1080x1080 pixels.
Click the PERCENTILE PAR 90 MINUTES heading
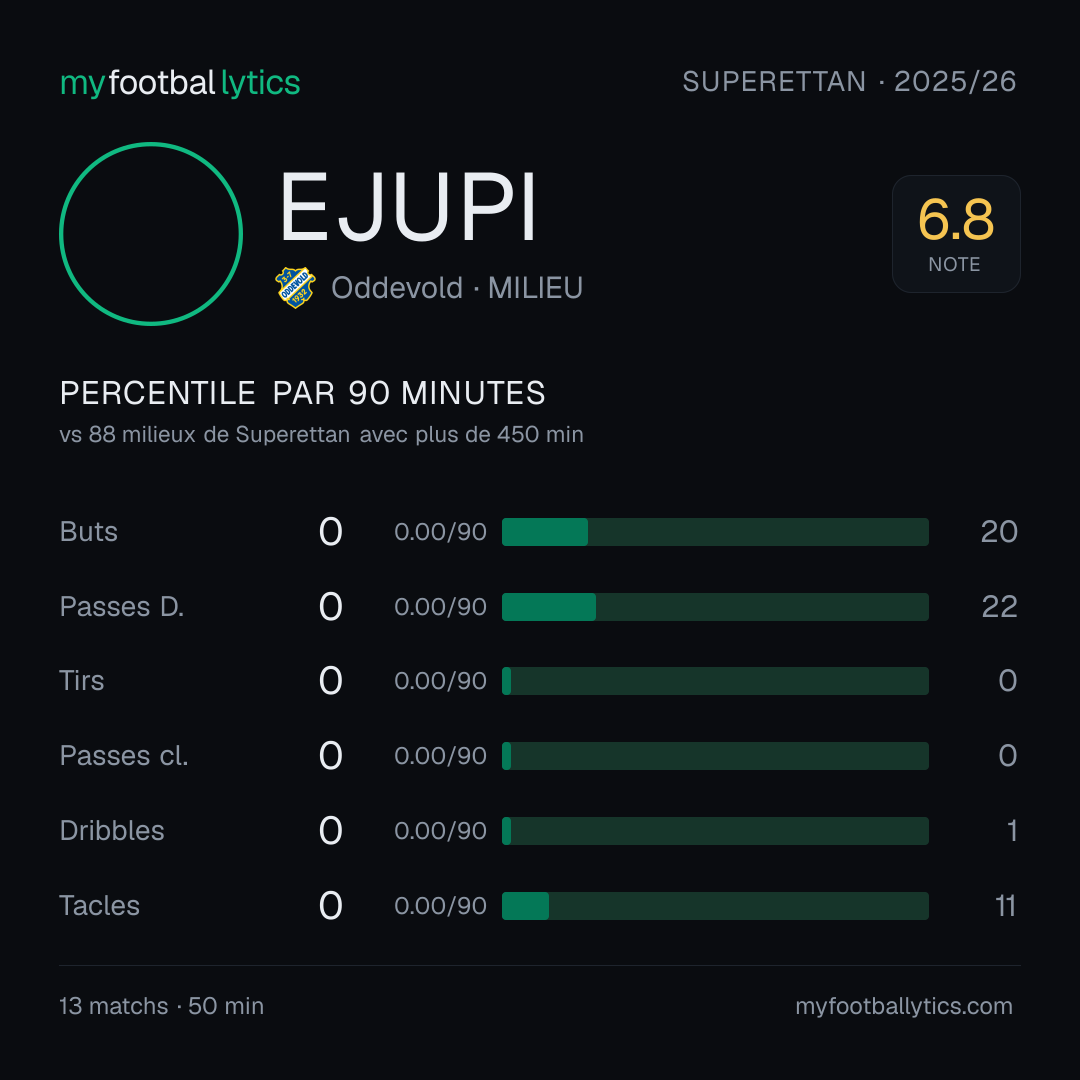[x=302, y=393]
